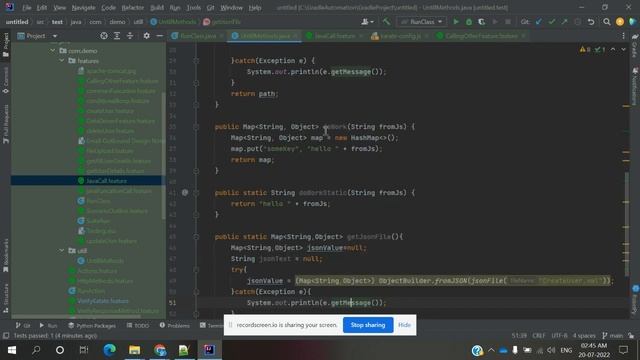Open Microsoft Edge from the Windows taskbar
640x360 pixels.
(109, 350)
